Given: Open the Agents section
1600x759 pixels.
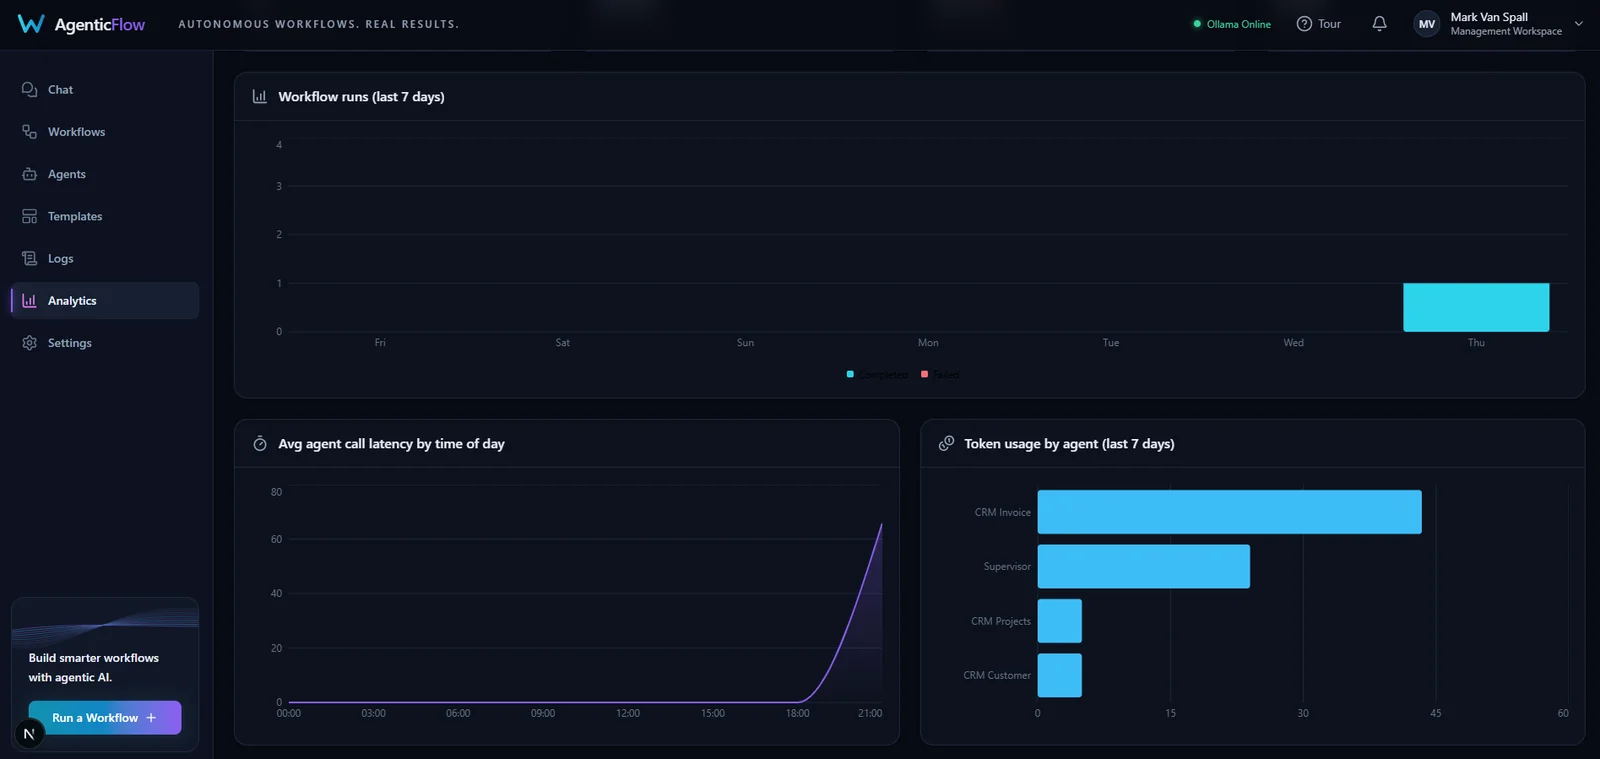Looking at the screenshot, I should (105, 174).
